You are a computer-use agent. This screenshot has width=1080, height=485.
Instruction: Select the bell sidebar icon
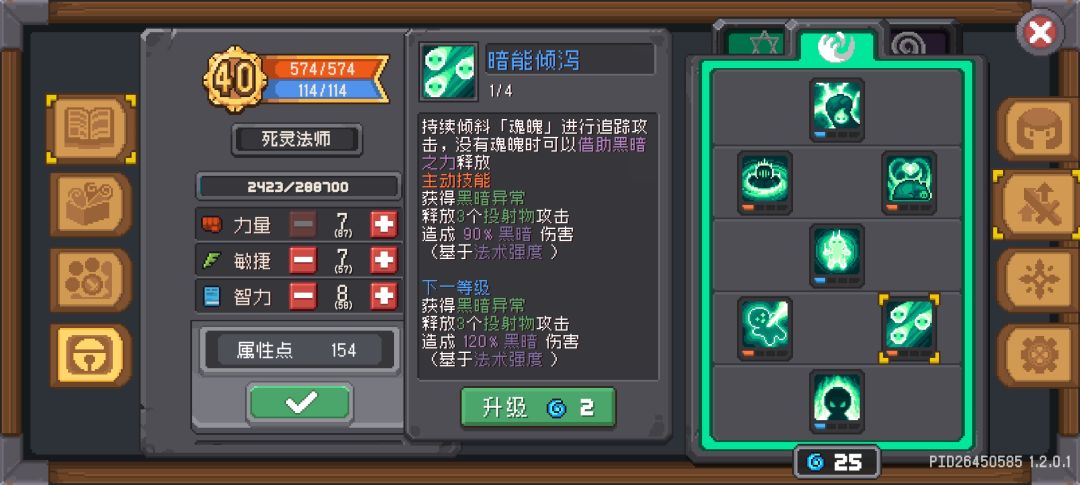tap(91, 355)
